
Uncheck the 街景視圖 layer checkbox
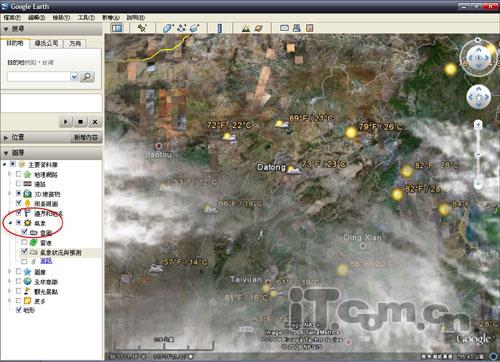pyautogui.click(x=19, y=203)
